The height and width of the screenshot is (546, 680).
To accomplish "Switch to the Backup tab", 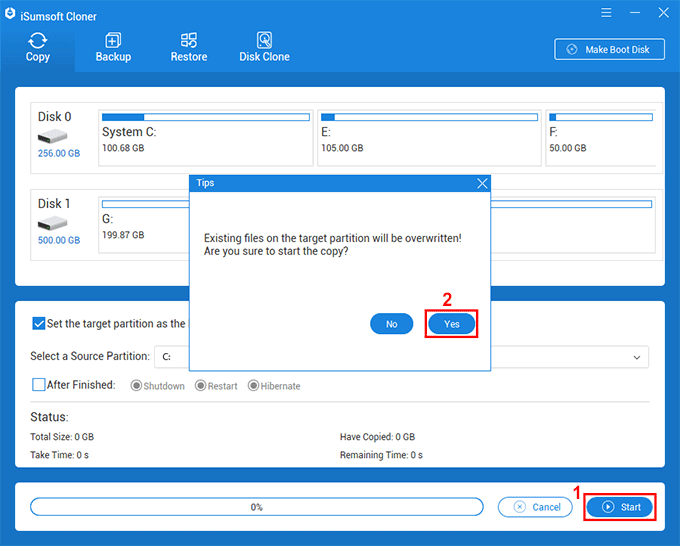I will (x=113, y=48).
